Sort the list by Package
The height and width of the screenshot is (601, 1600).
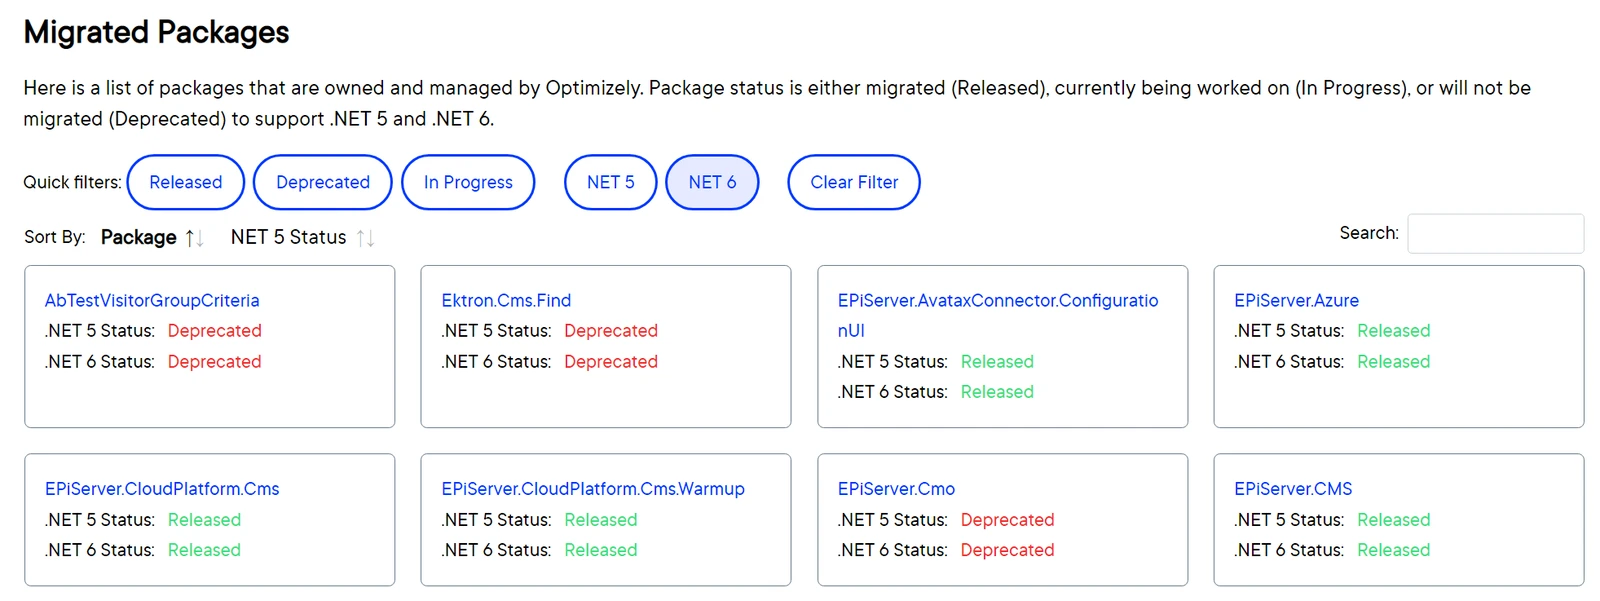[139, 237]
